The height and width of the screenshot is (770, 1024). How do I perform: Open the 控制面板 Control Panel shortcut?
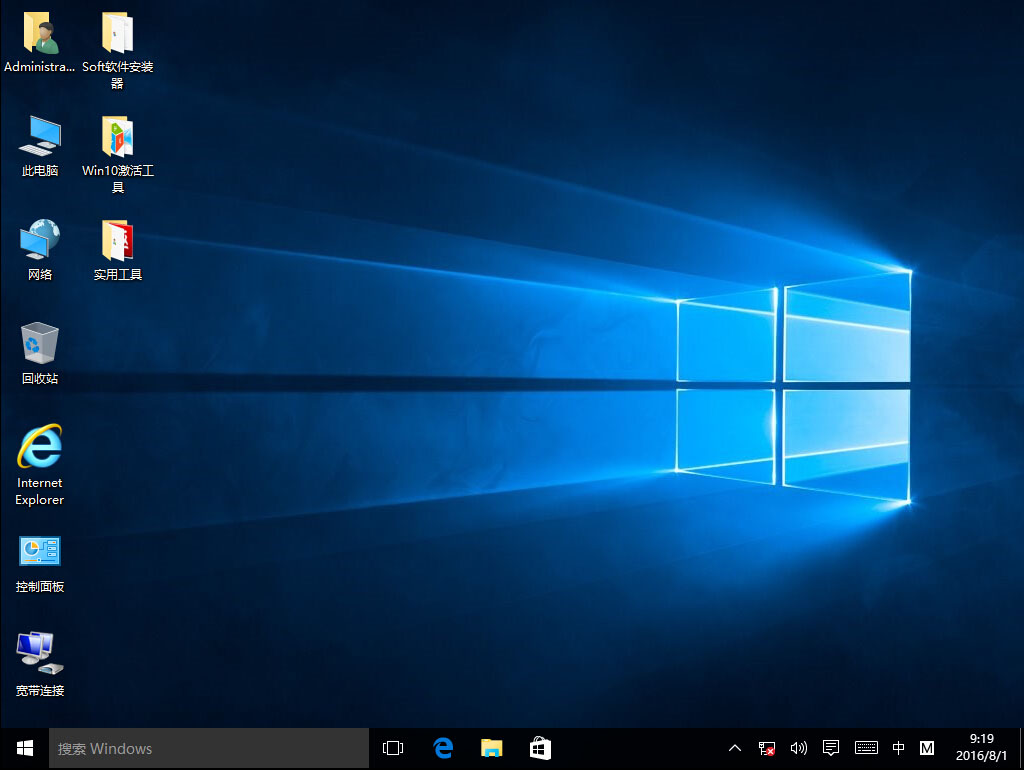(39, 552)
